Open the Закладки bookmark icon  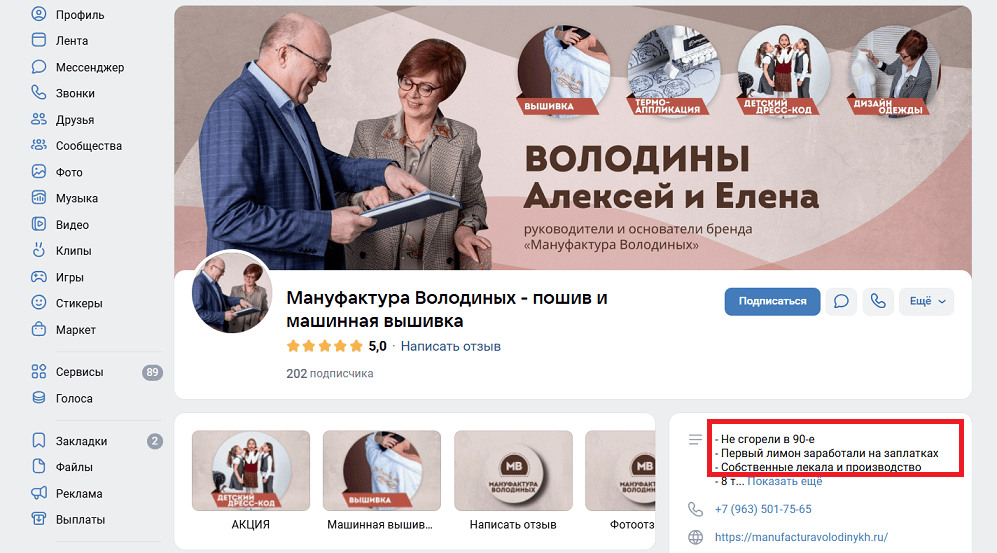(x=39, y=440)
